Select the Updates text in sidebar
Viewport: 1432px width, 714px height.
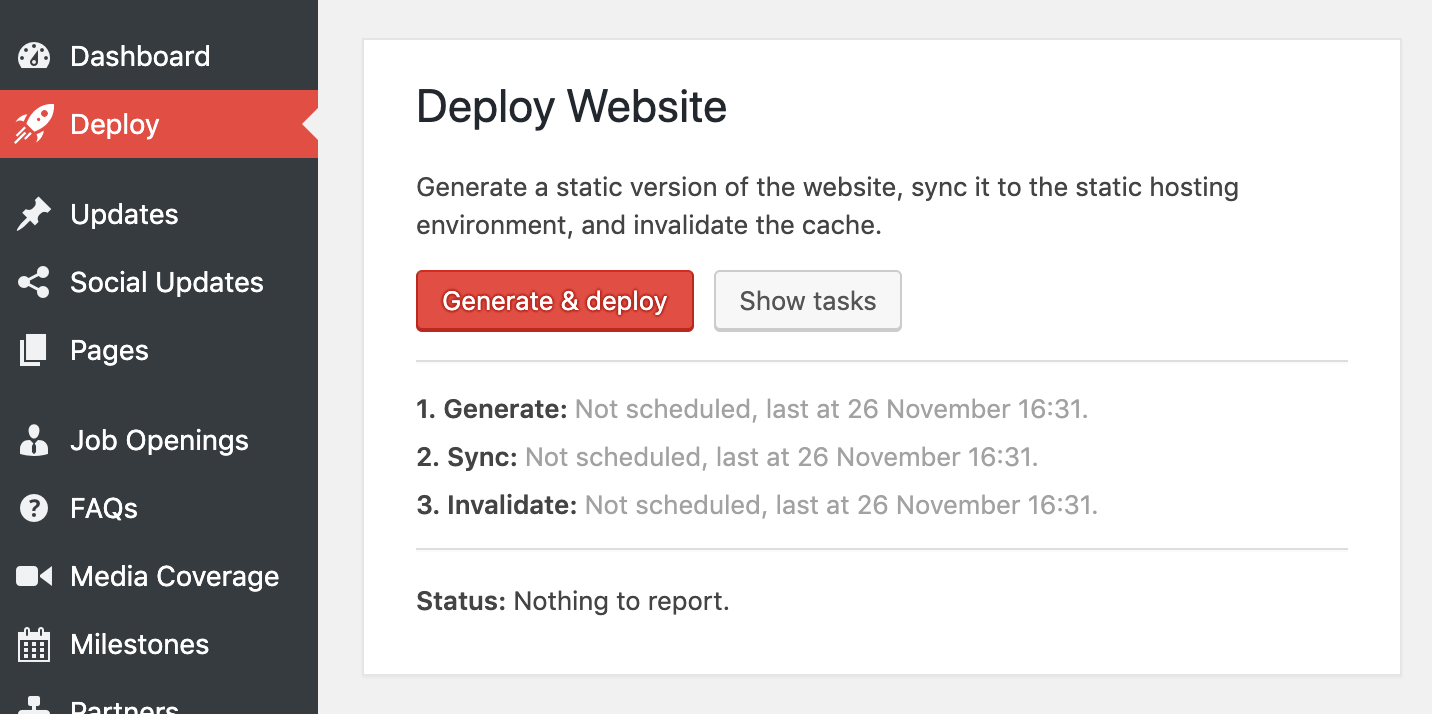tap(124, 215)
